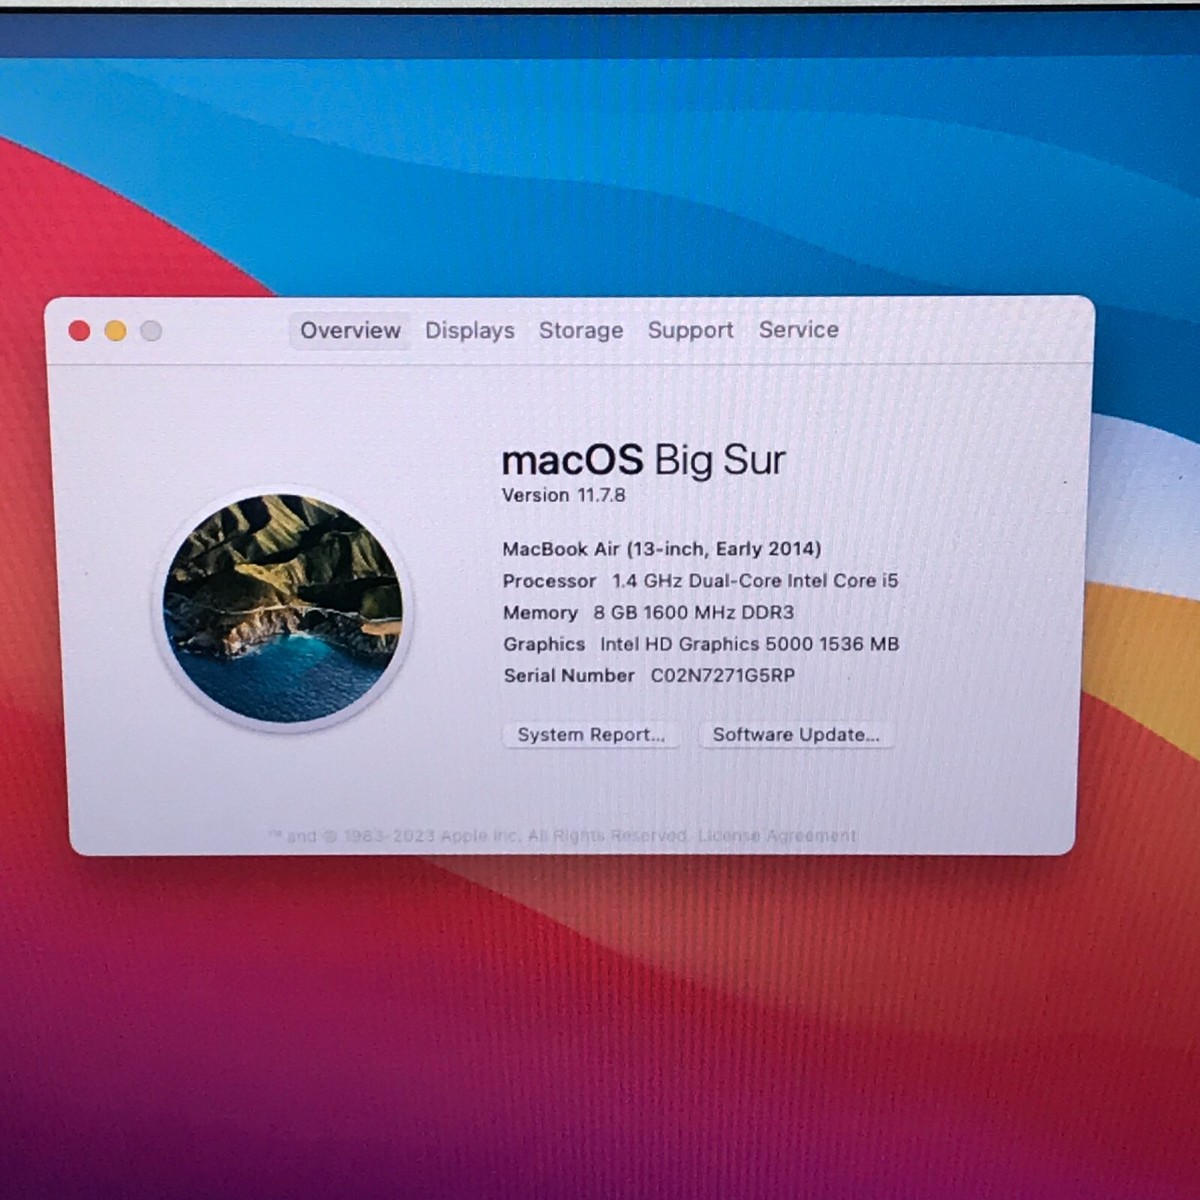Switch to the Overview tab

pyautogui.click(x=350, y=330)
